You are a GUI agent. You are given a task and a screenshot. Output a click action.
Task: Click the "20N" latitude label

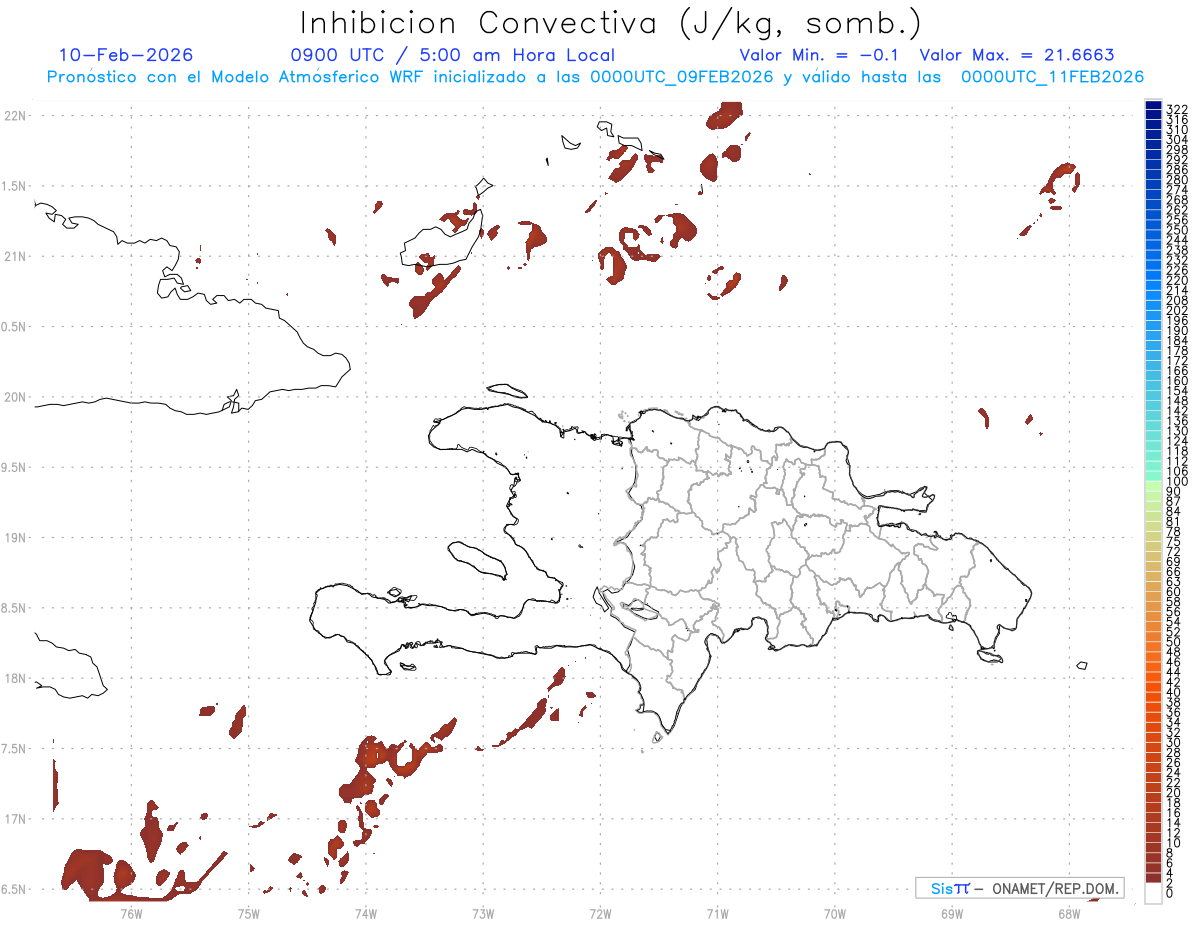(15, 397)
